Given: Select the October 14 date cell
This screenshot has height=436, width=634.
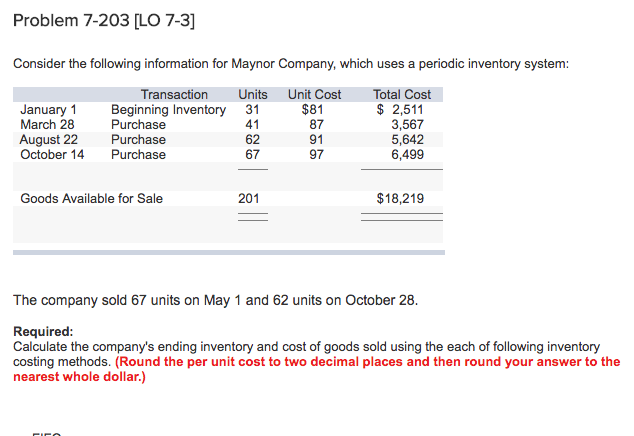Looking at the screenshot, I should [x=52, y=155].
